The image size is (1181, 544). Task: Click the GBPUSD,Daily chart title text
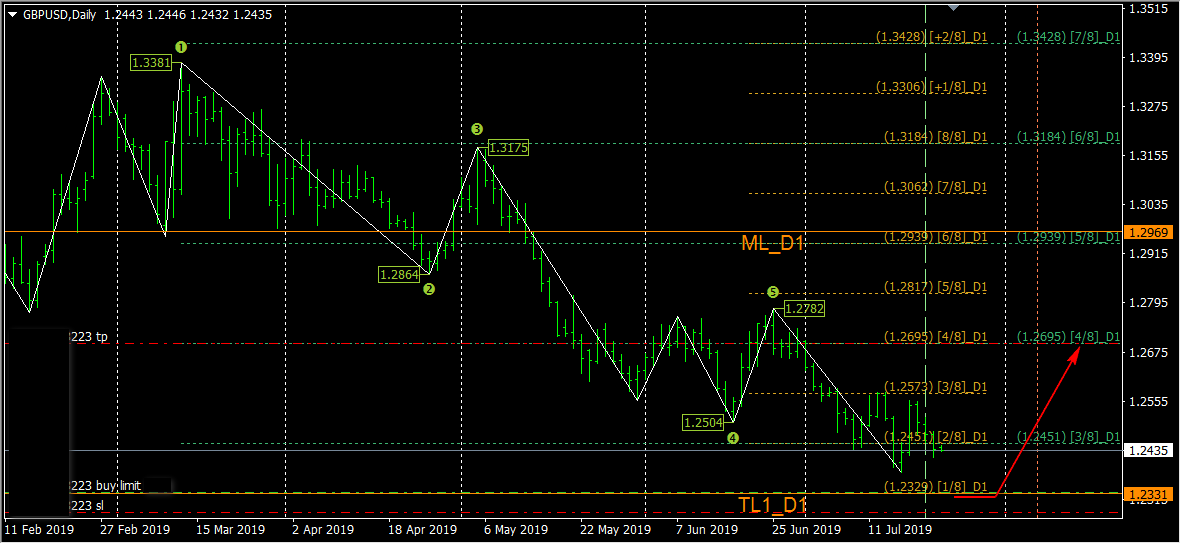coord(60,14)
